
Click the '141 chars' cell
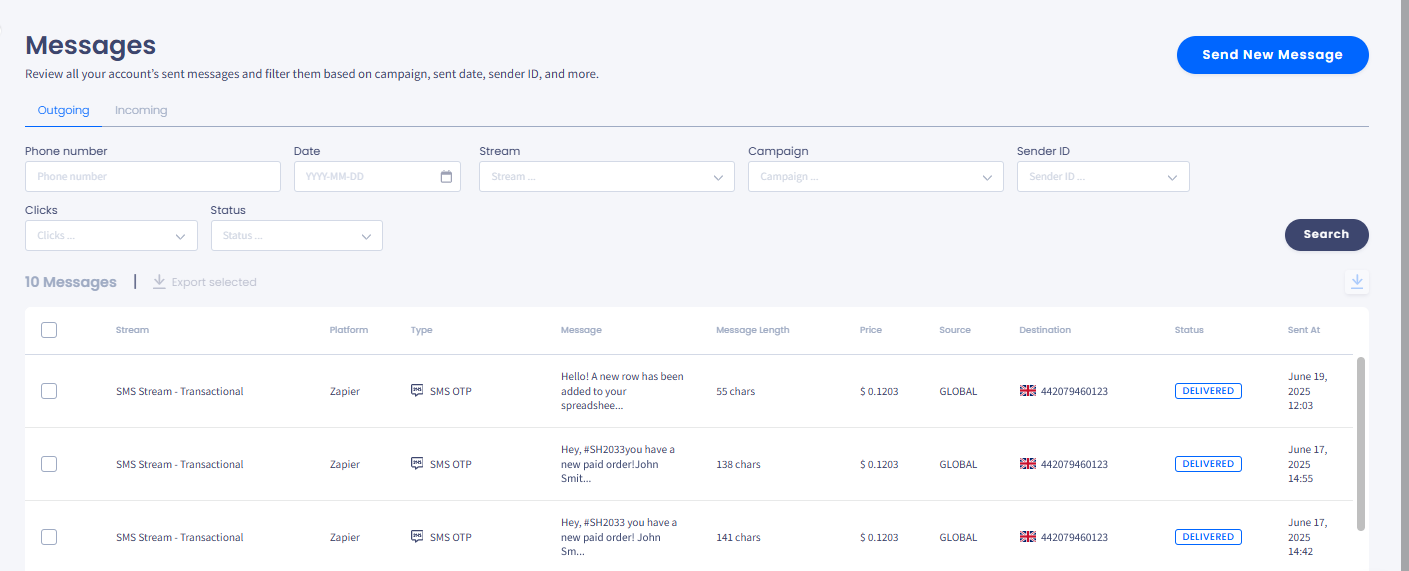pos(738,537)
